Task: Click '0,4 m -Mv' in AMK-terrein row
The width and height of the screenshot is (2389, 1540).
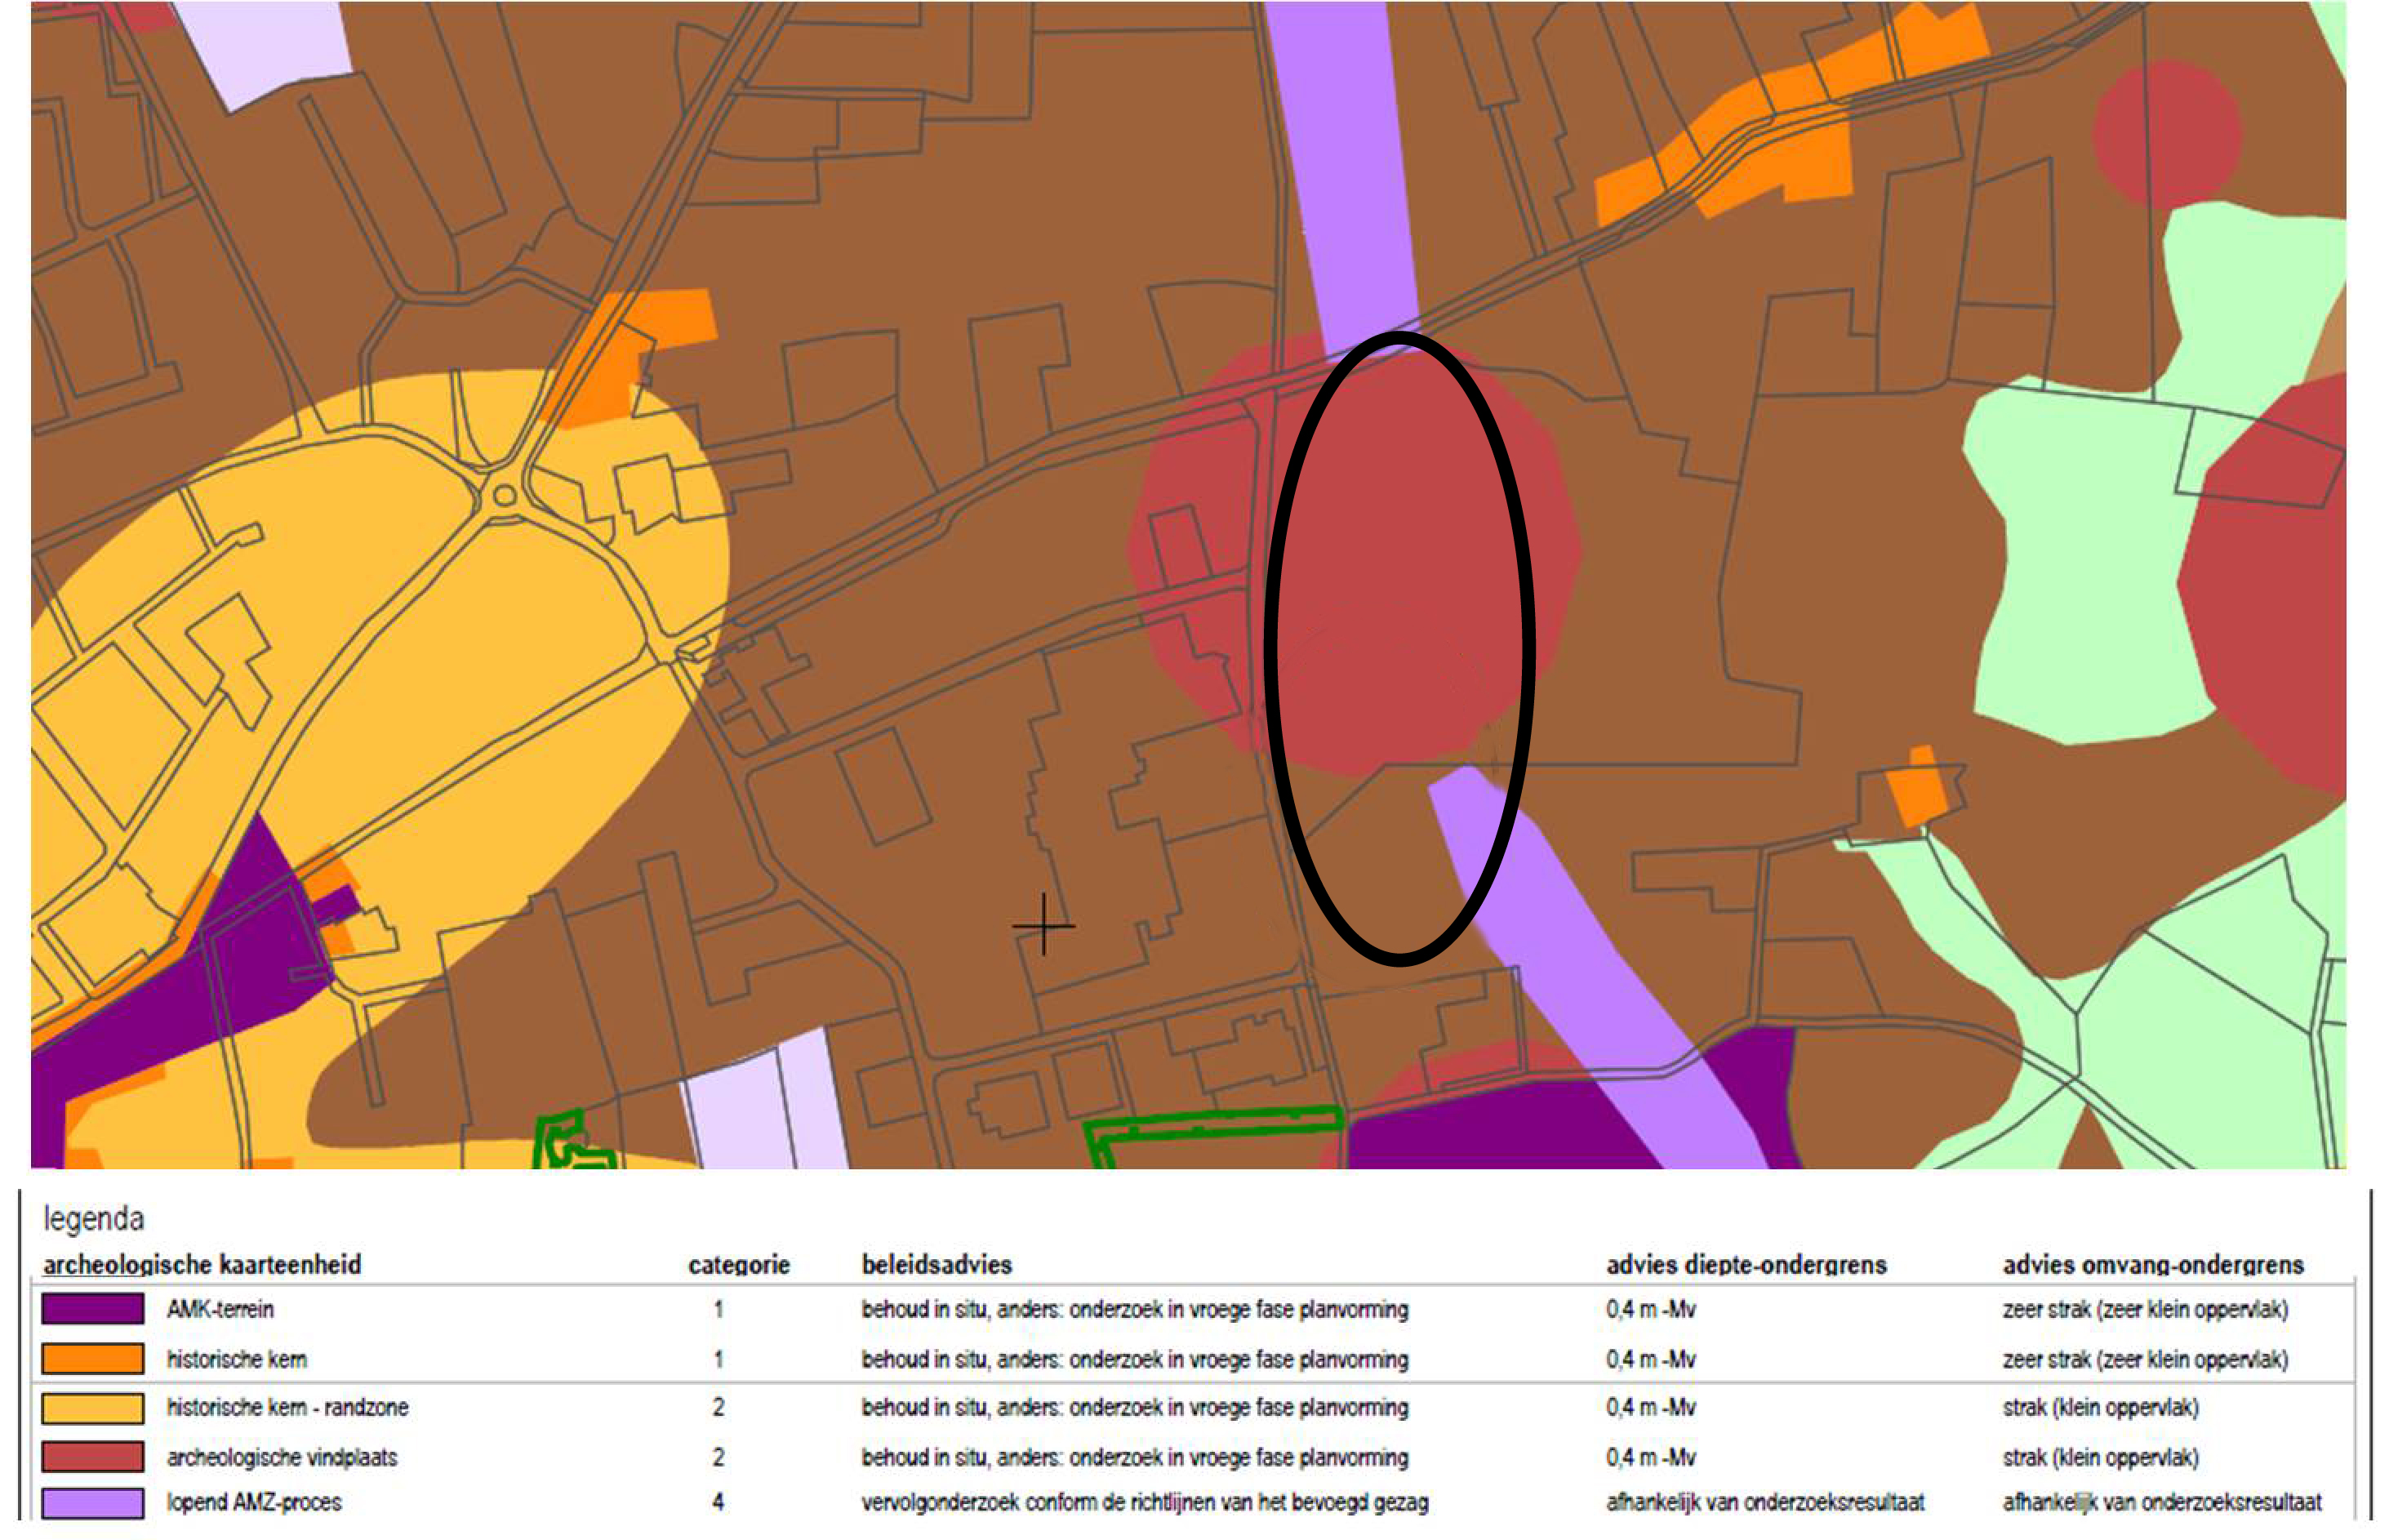Action: click(1651, 1309)
